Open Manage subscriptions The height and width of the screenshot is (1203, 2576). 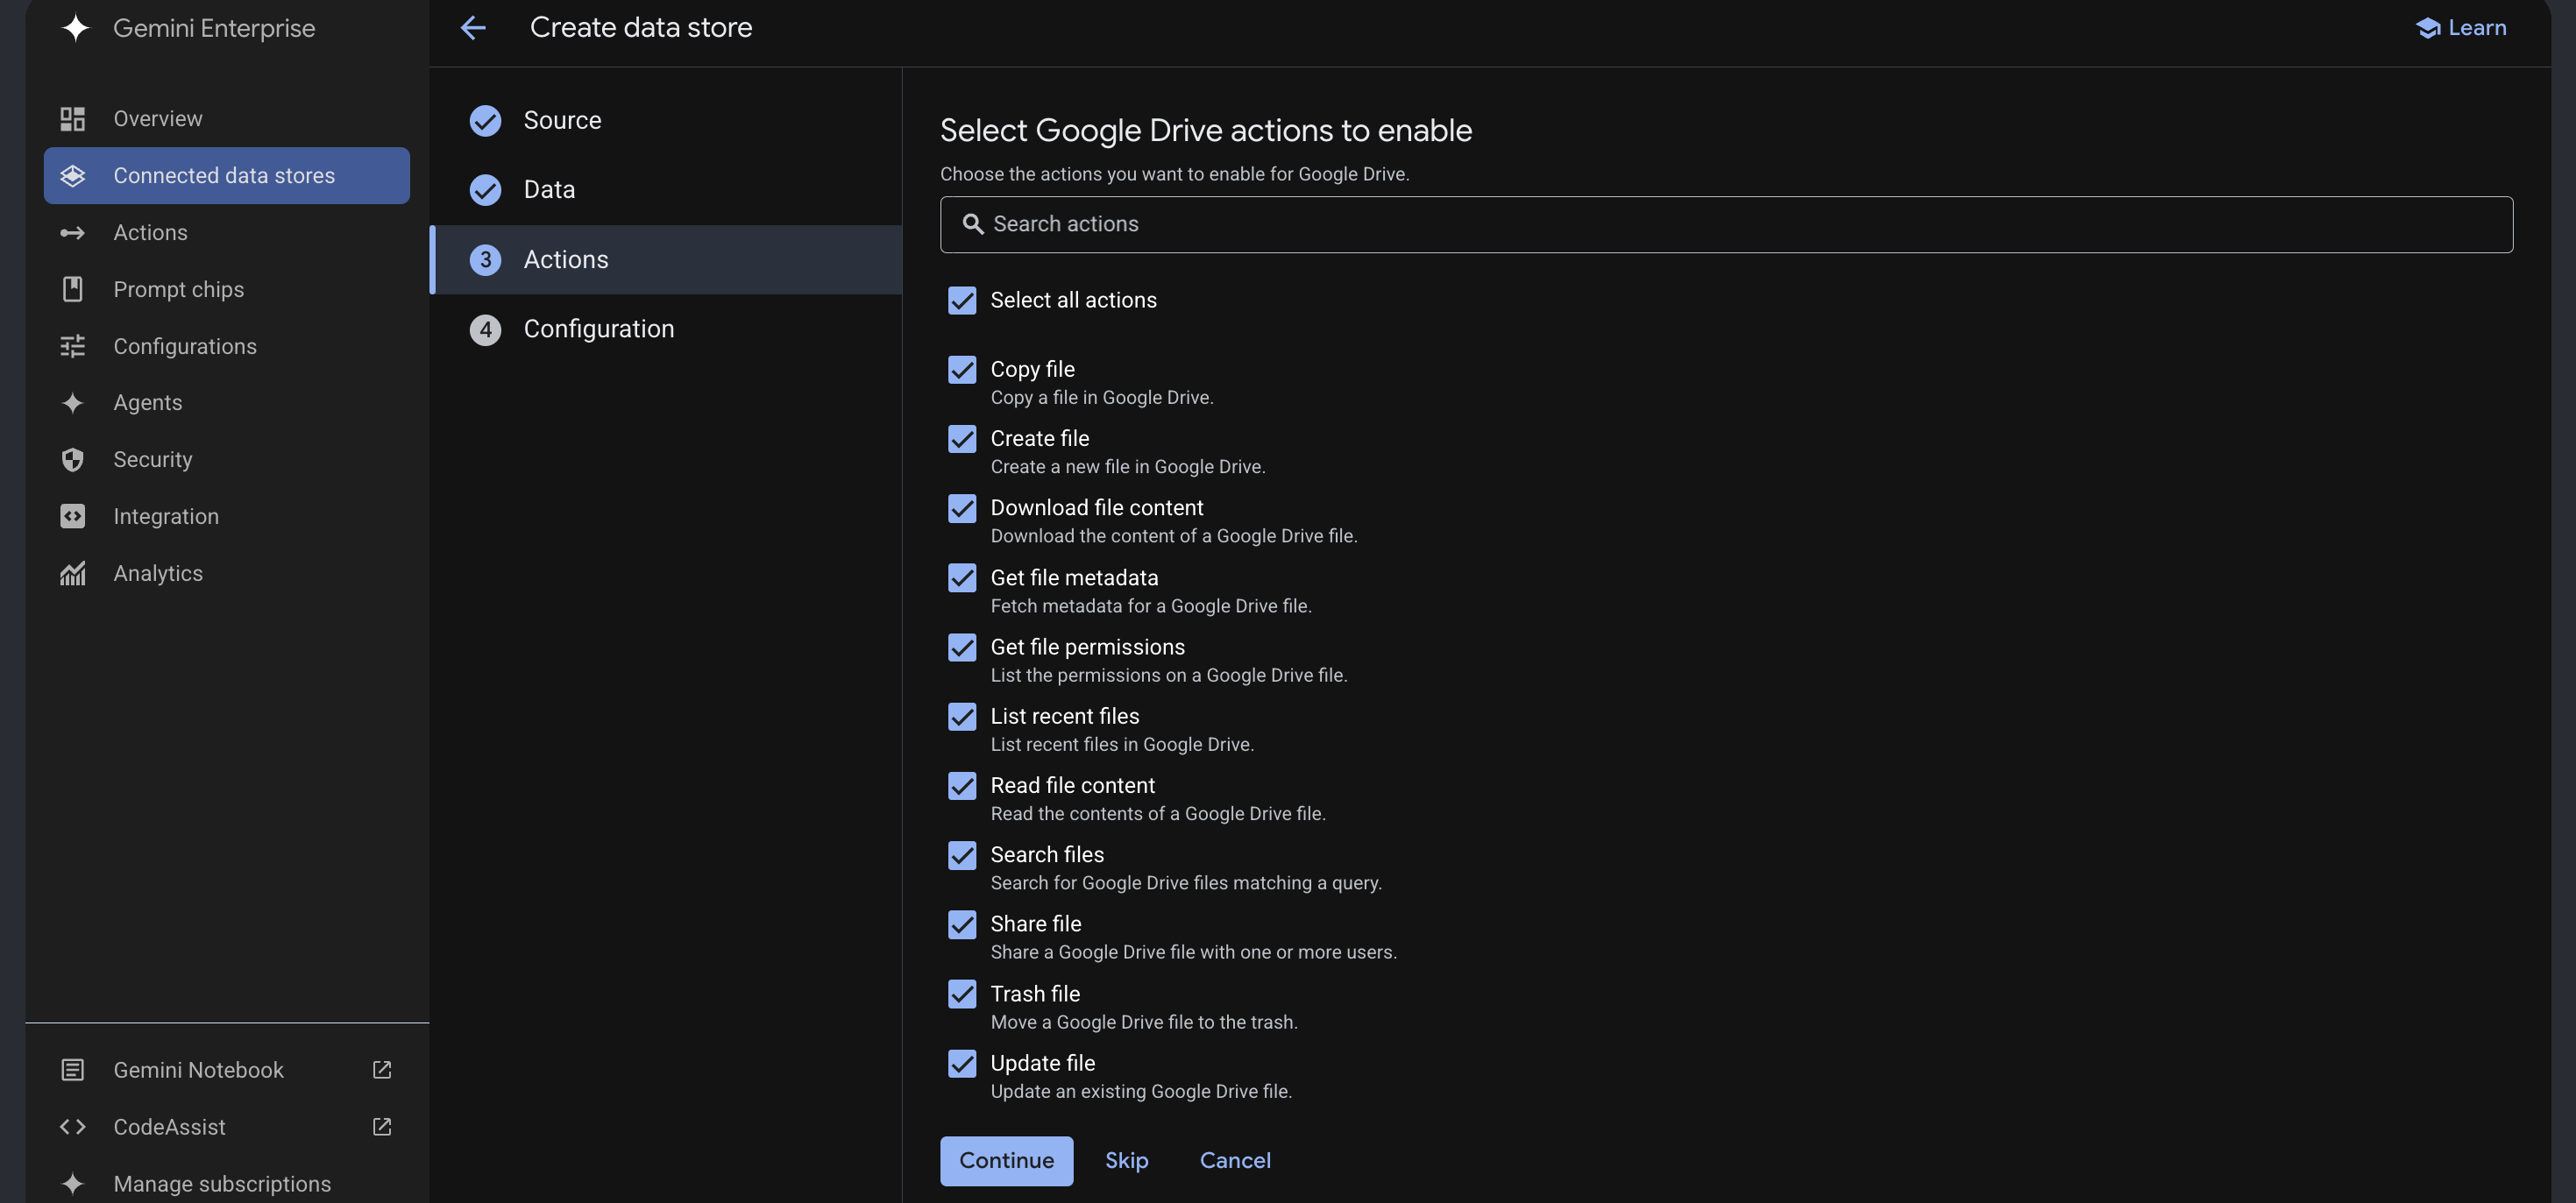tap(226, 1184)
